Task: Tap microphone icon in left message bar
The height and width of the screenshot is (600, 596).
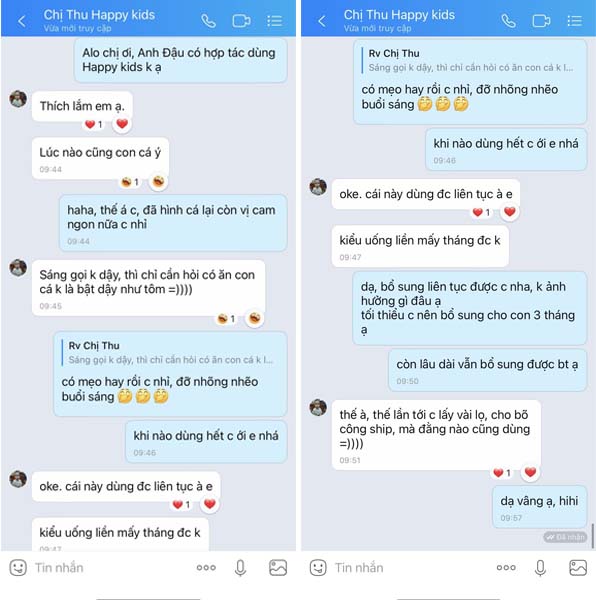Action: click(x=240, y=568)
